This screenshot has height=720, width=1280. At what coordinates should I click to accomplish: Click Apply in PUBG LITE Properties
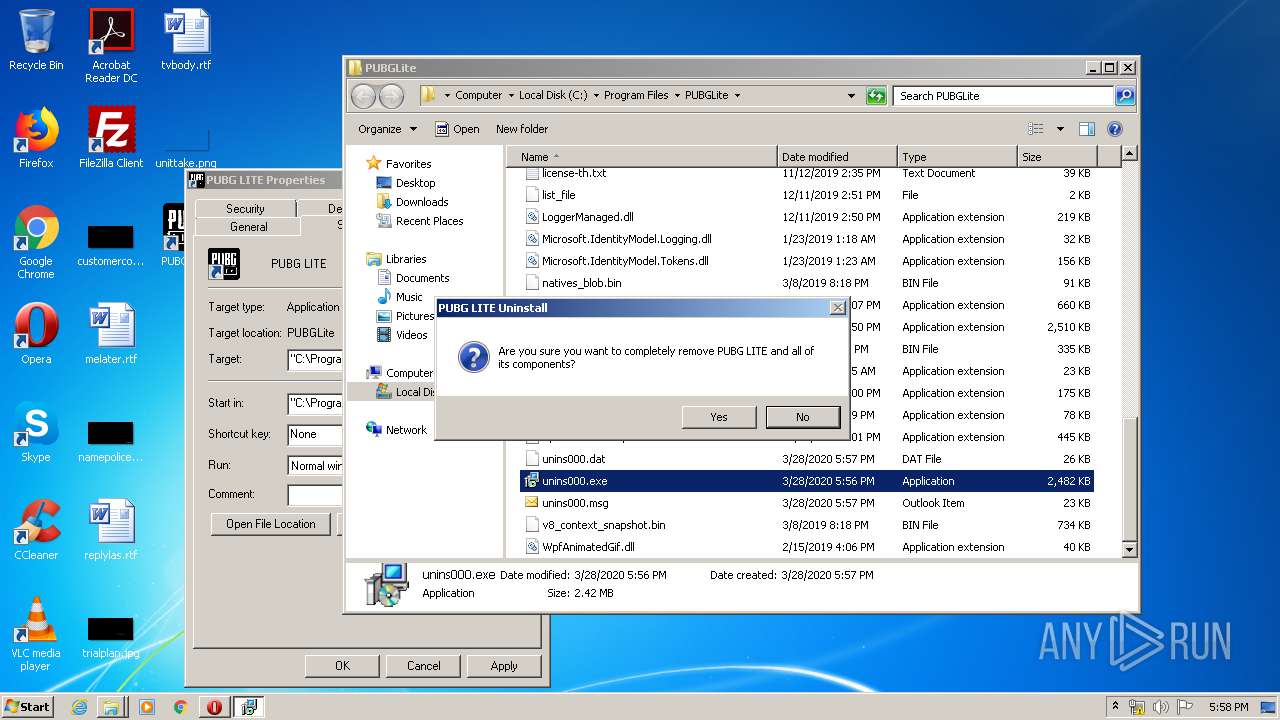[504, 666]
